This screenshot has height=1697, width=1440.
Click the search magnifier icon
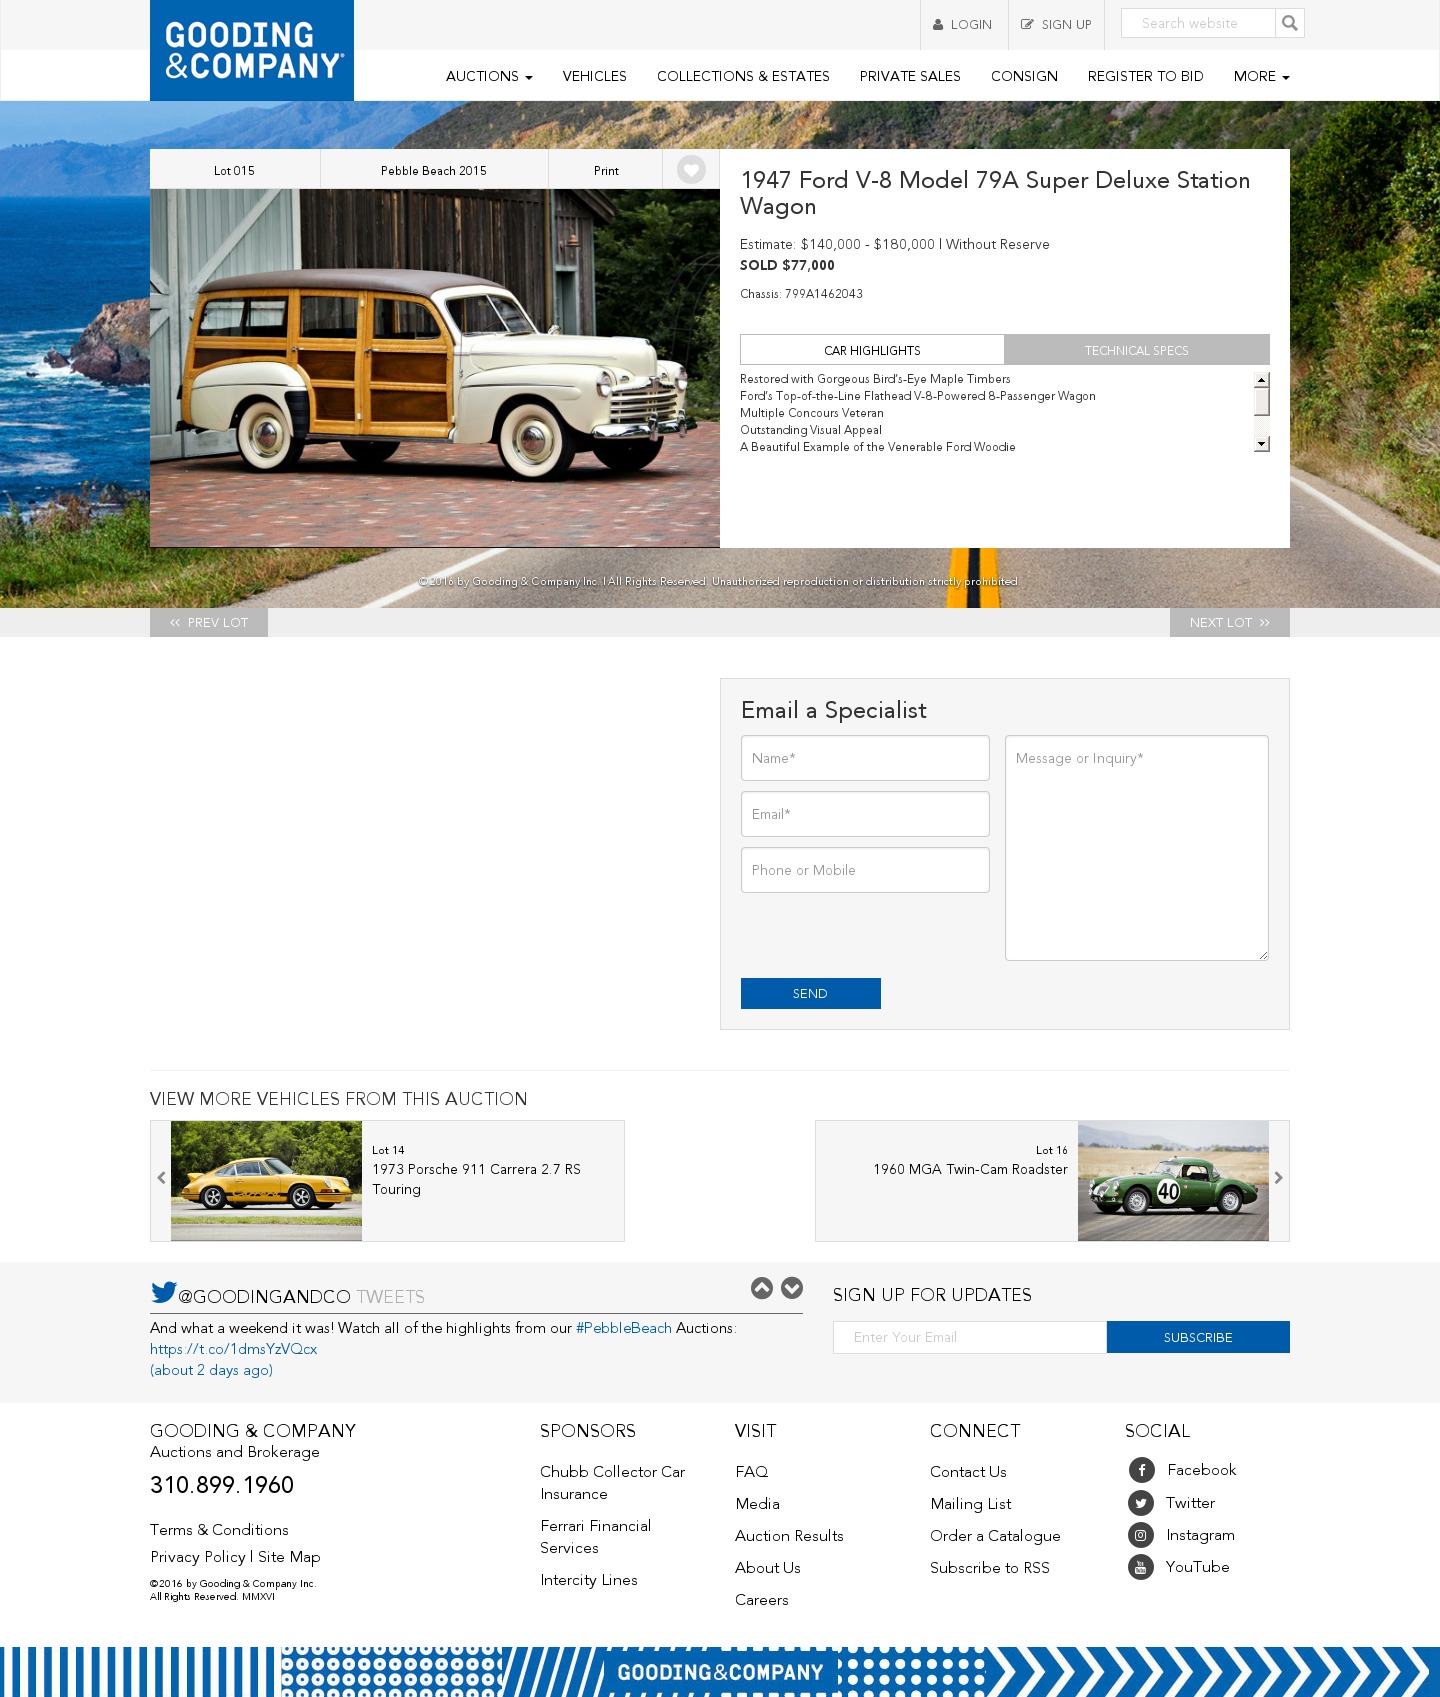coord(1290,23)
